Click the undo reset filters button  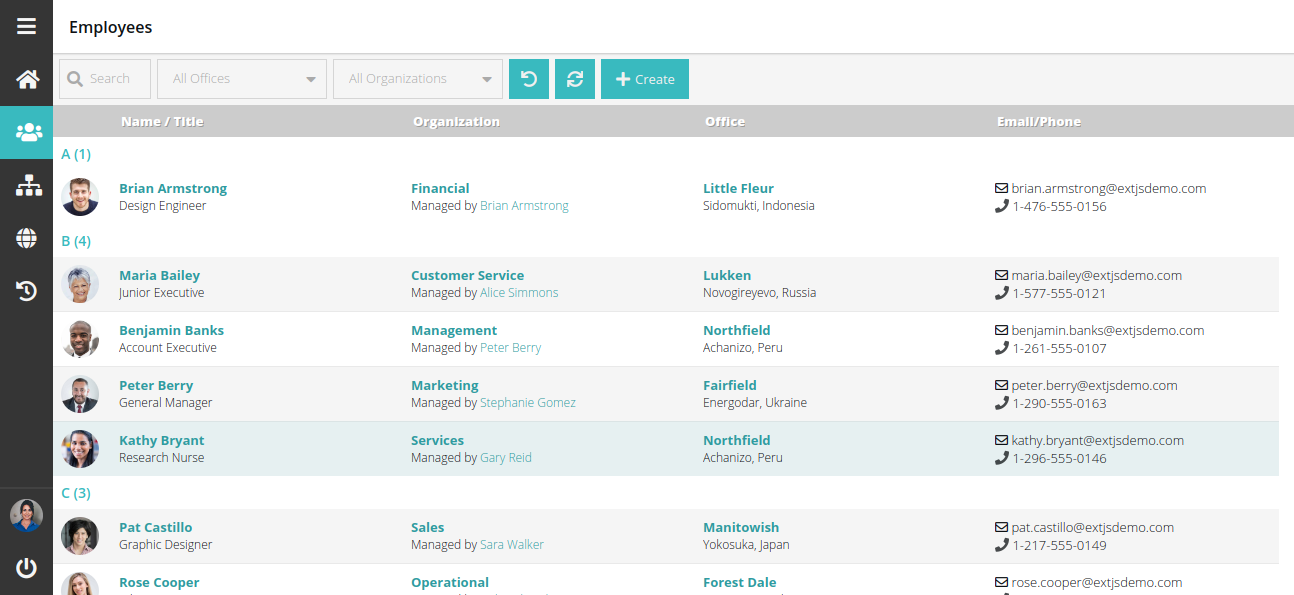pyautogui.click(x=529, y=79)
